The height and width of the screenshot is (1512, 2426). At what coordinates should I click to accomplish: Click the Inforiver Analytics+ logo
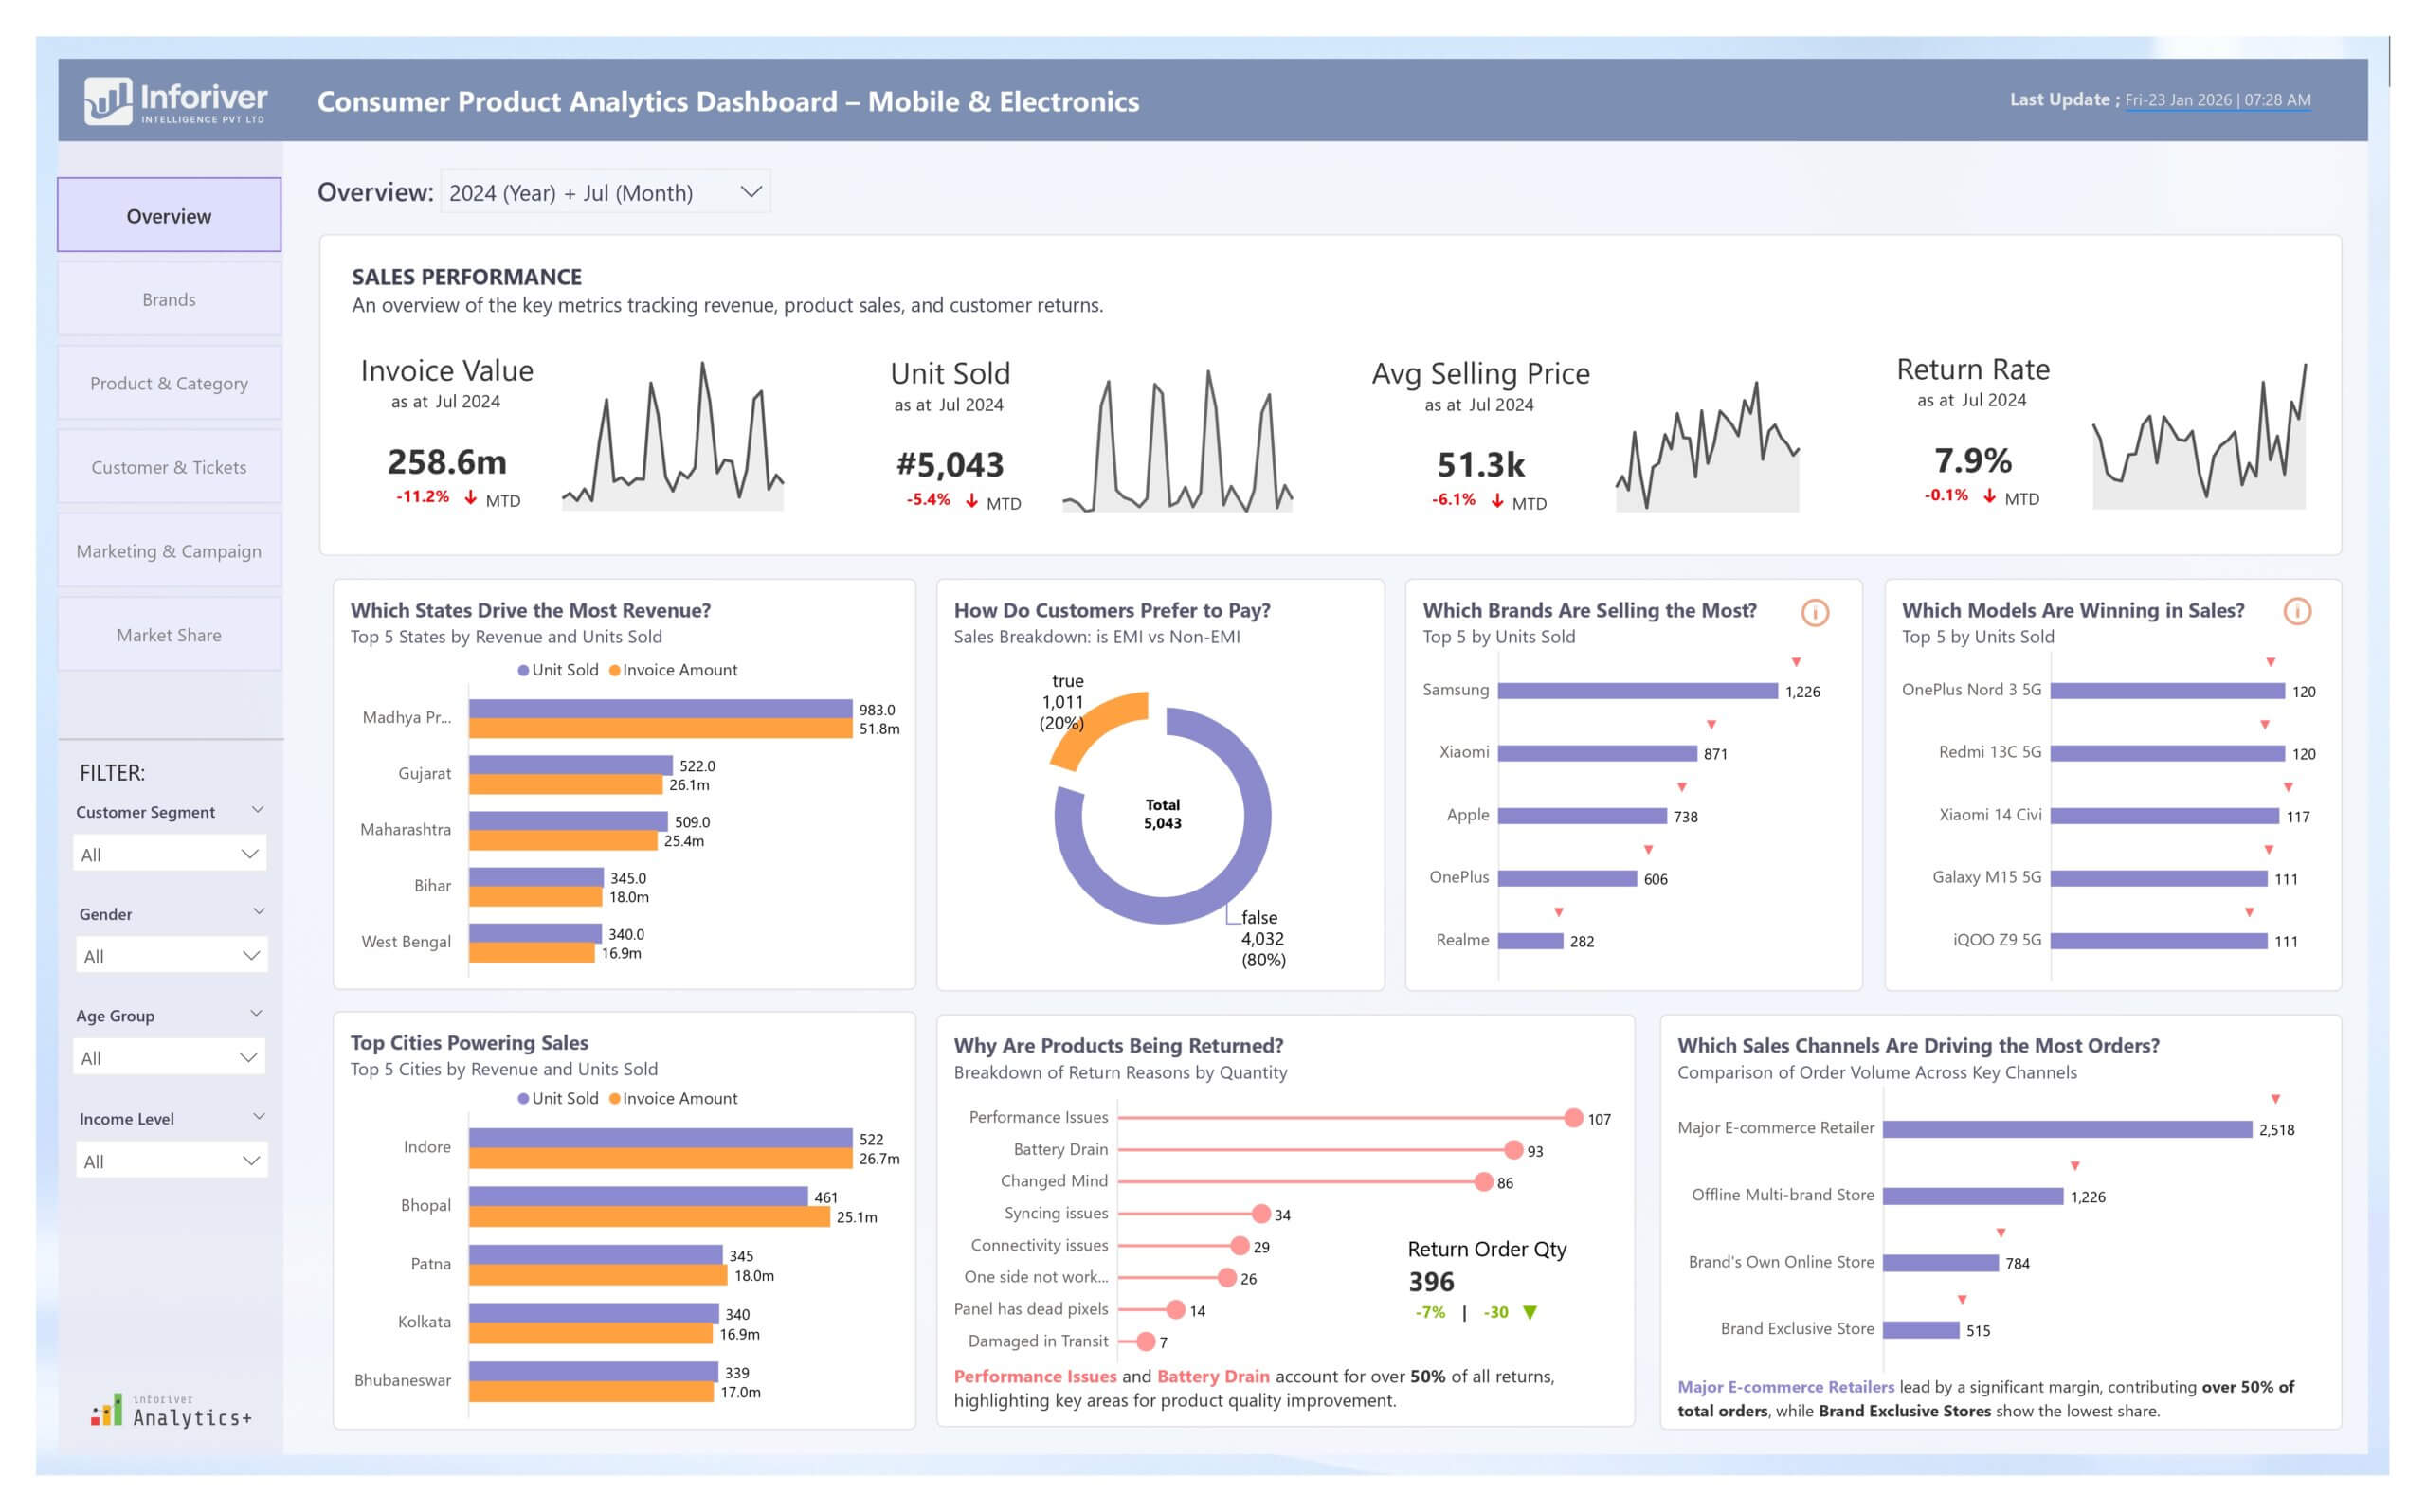click(x=171, y=1410)
